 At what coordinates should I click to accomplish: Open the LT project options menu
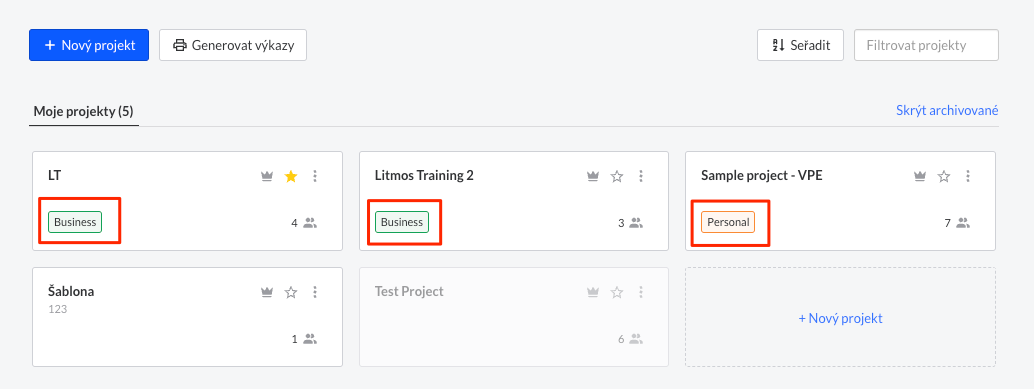(x=315, y=176)
